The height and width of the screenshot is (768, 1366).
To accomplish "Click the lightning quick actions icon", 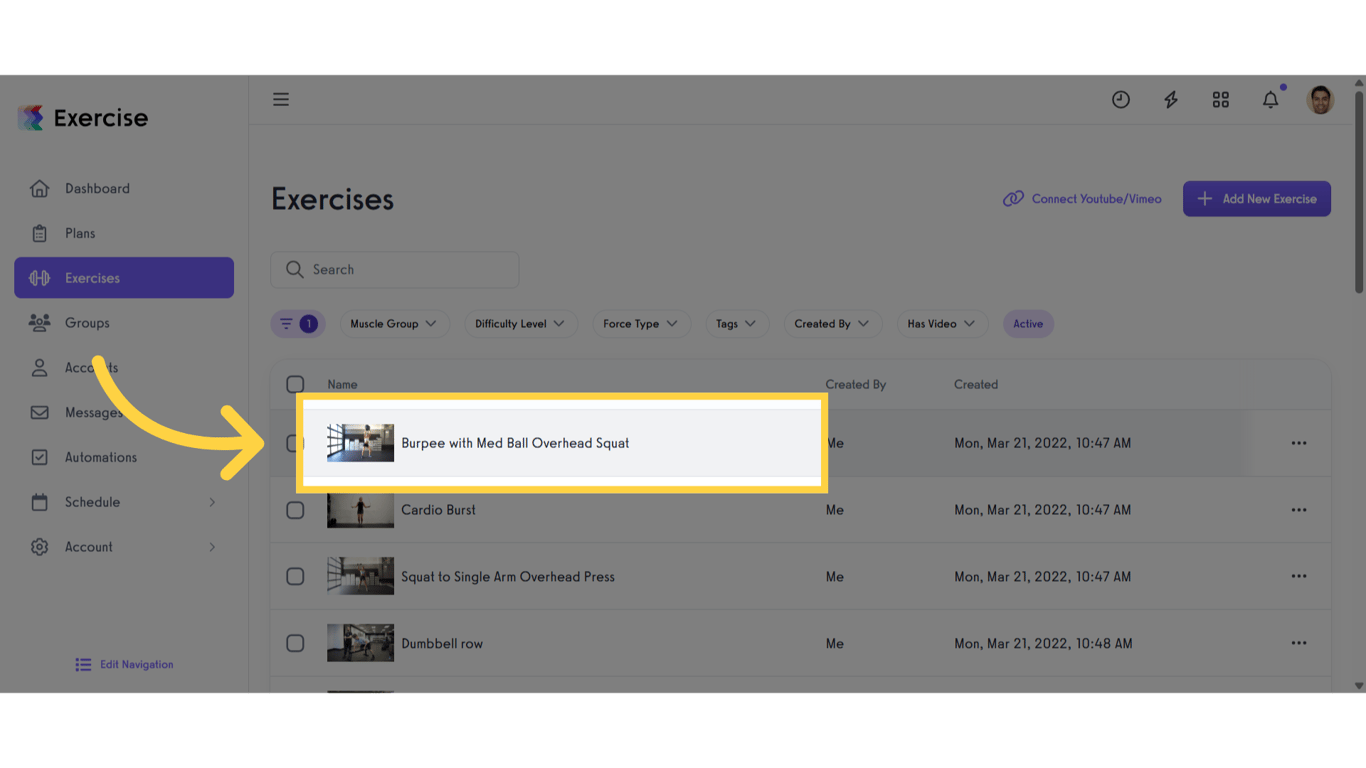I will click(1170, 99).
